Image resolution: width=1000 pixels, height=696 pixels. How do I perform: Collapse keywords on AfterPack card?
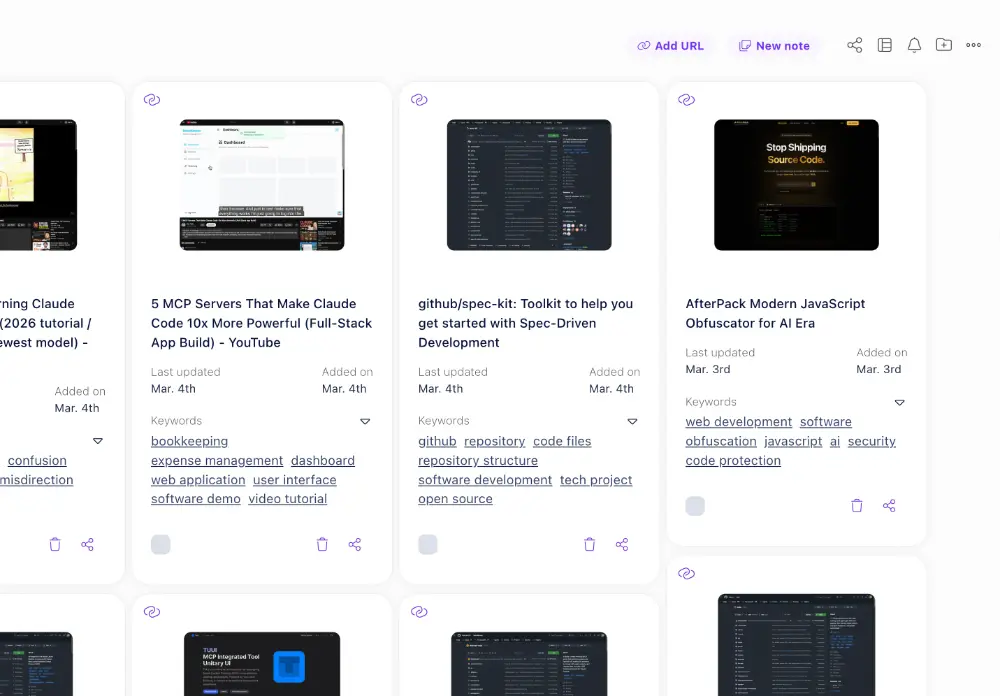coord(899,403)
